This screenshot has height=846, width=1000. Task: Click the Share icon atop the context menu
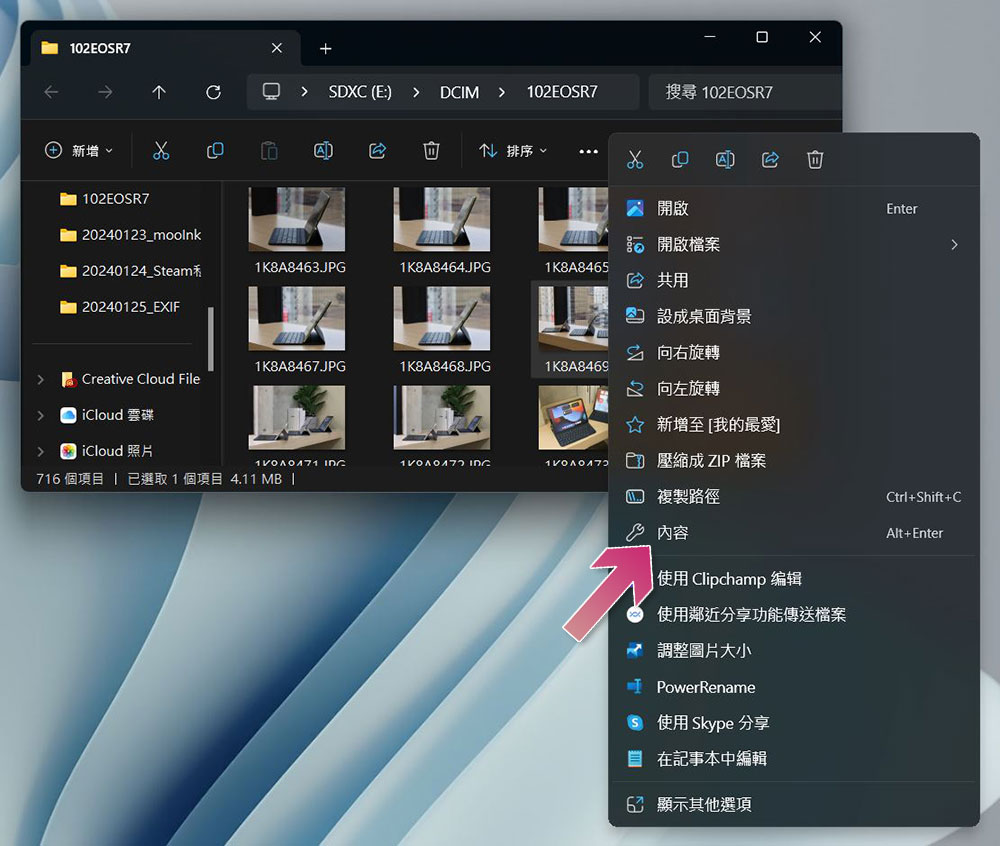click(770, 159)
